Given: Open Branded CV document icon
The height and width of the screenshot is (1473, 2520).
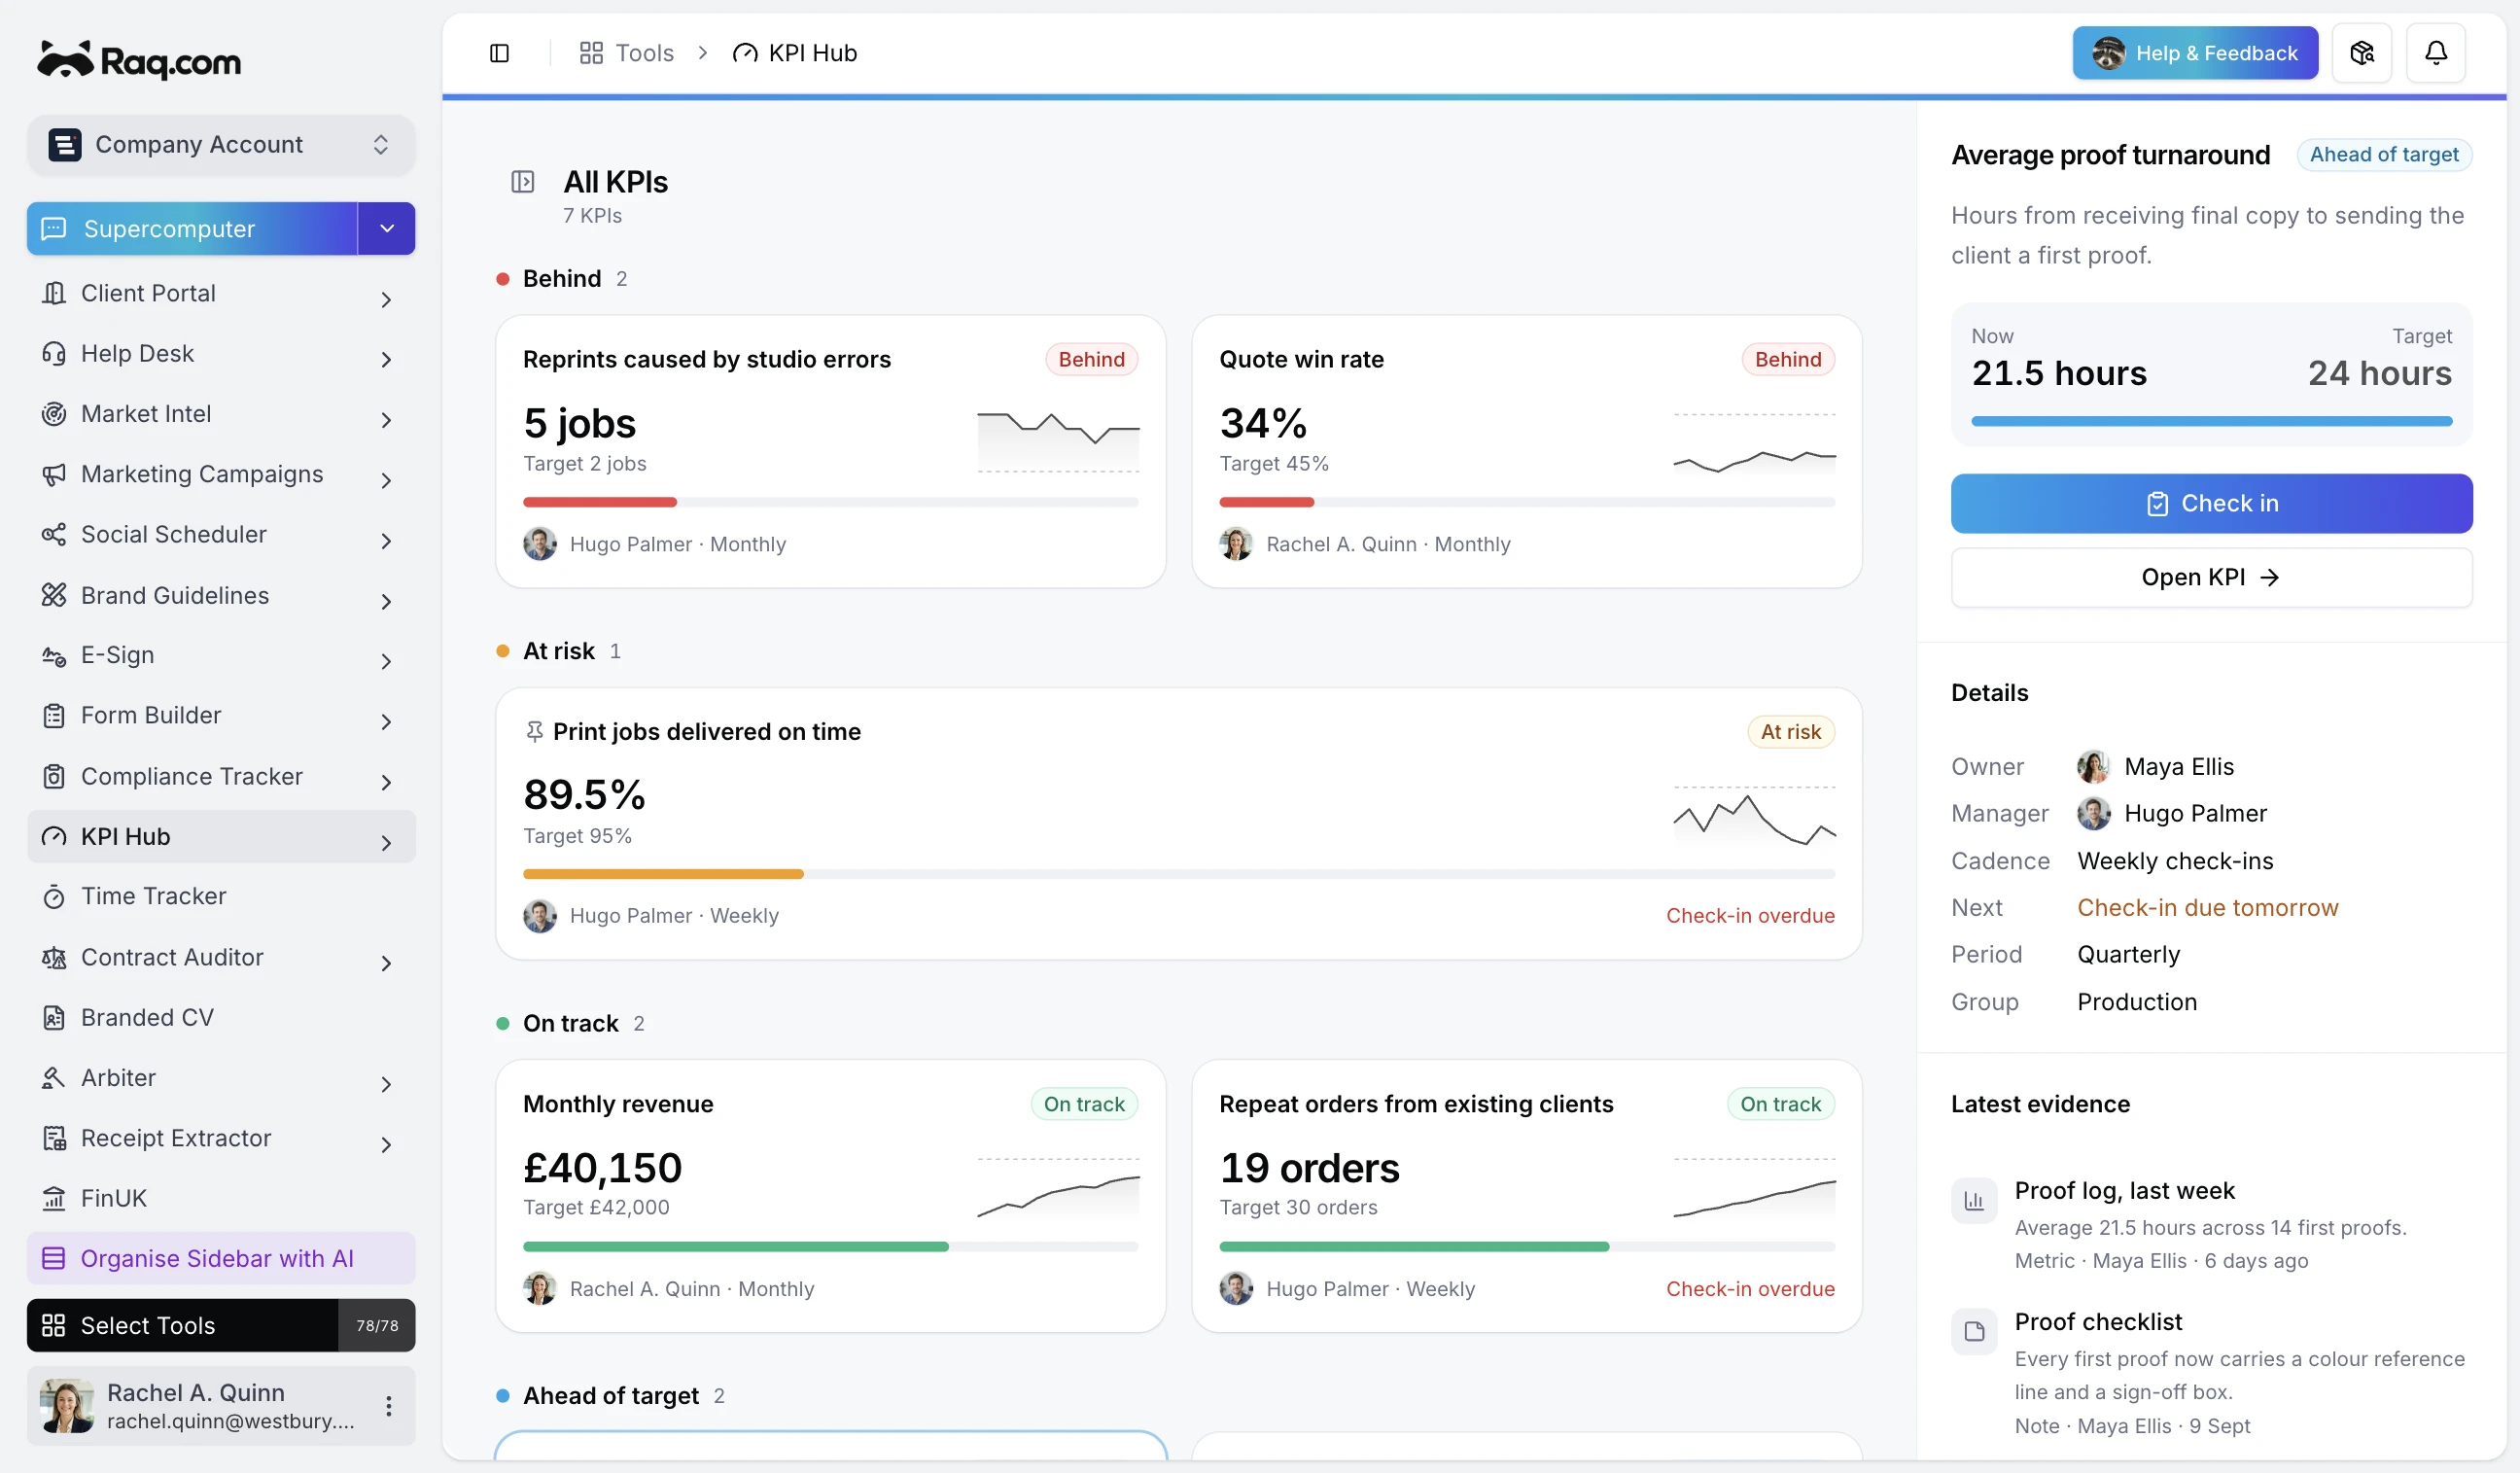Looking at the screenshot, I should (54, 1017).
